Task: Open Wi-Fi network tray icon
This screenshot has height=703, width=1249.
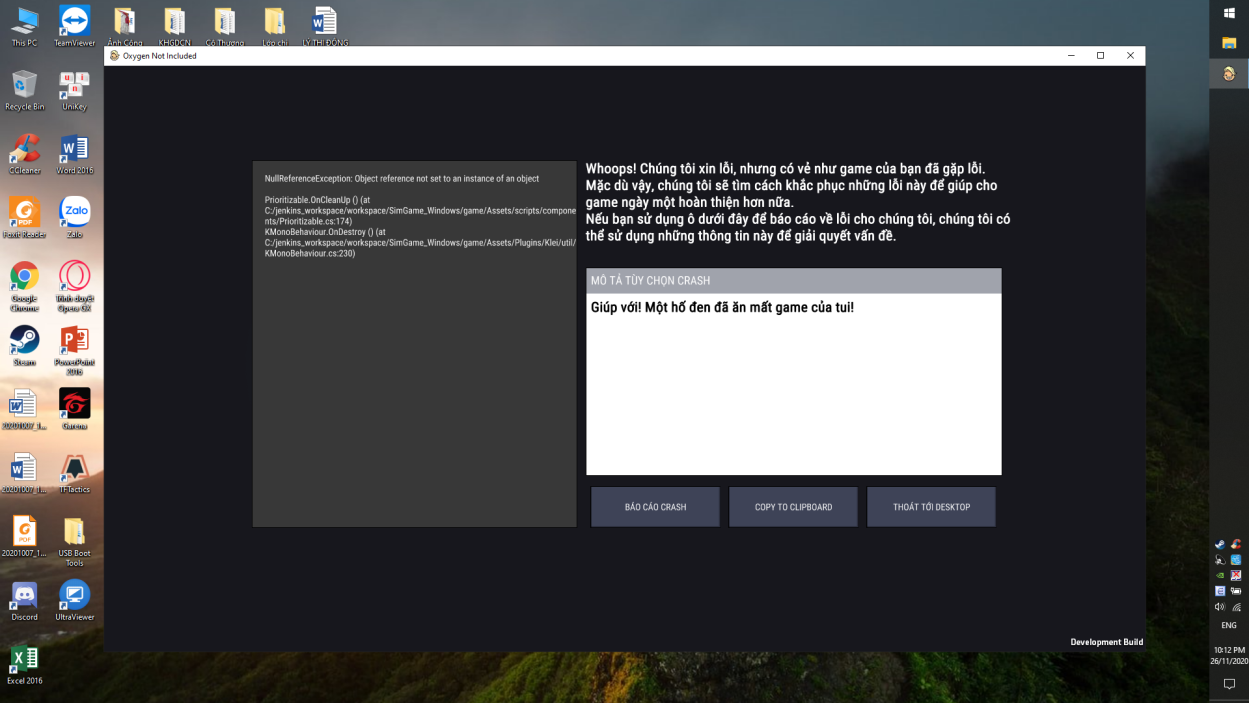Action: 1236,606
